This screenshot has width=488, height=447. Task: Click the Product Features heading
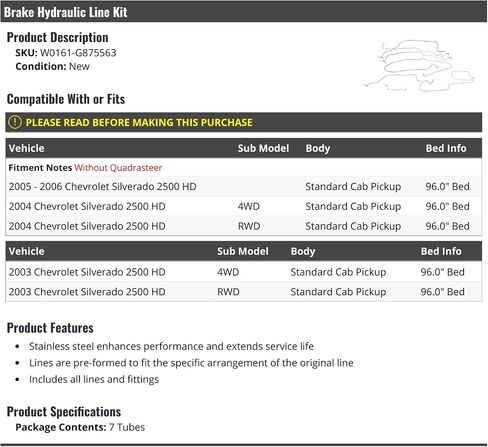(50, 328)
